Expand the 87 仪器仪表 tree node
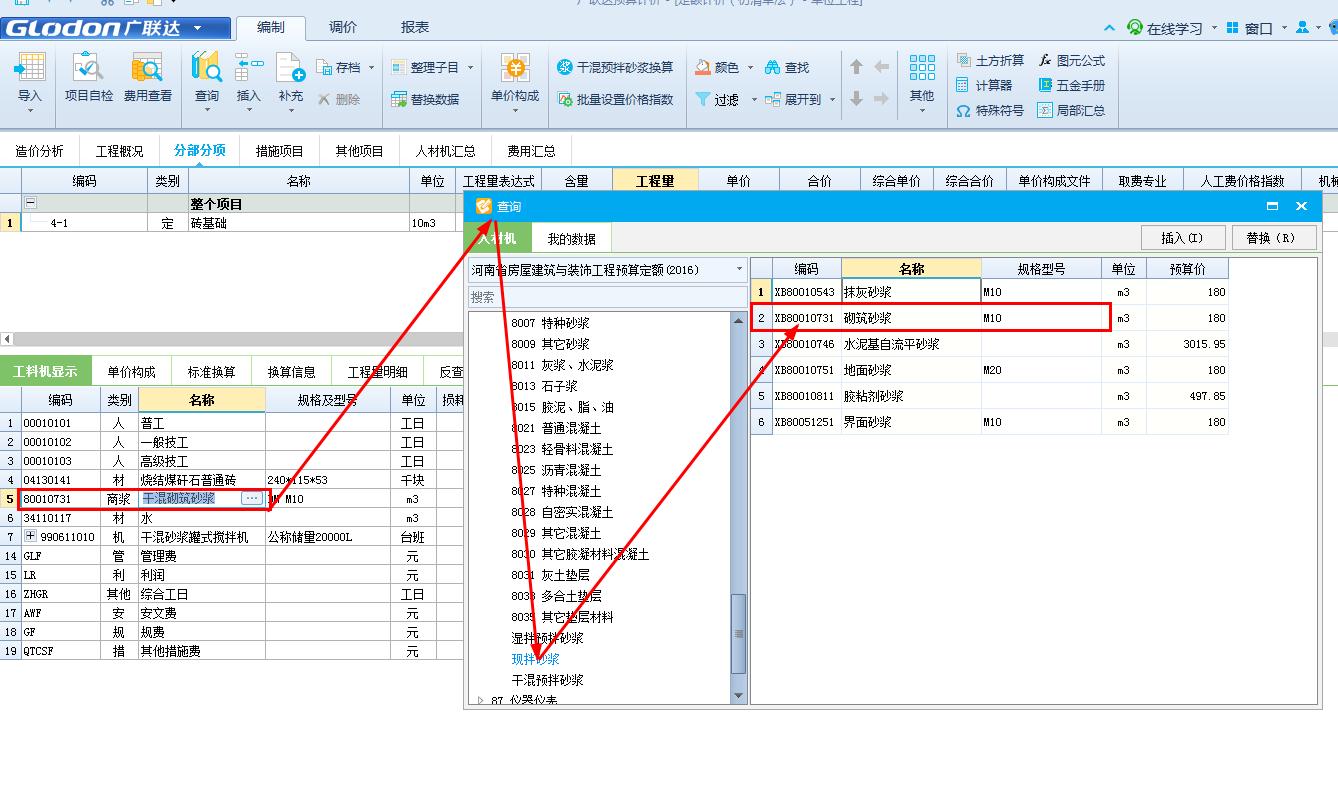The height and width of the screenshot is (796, 1338). coord(481,700)
